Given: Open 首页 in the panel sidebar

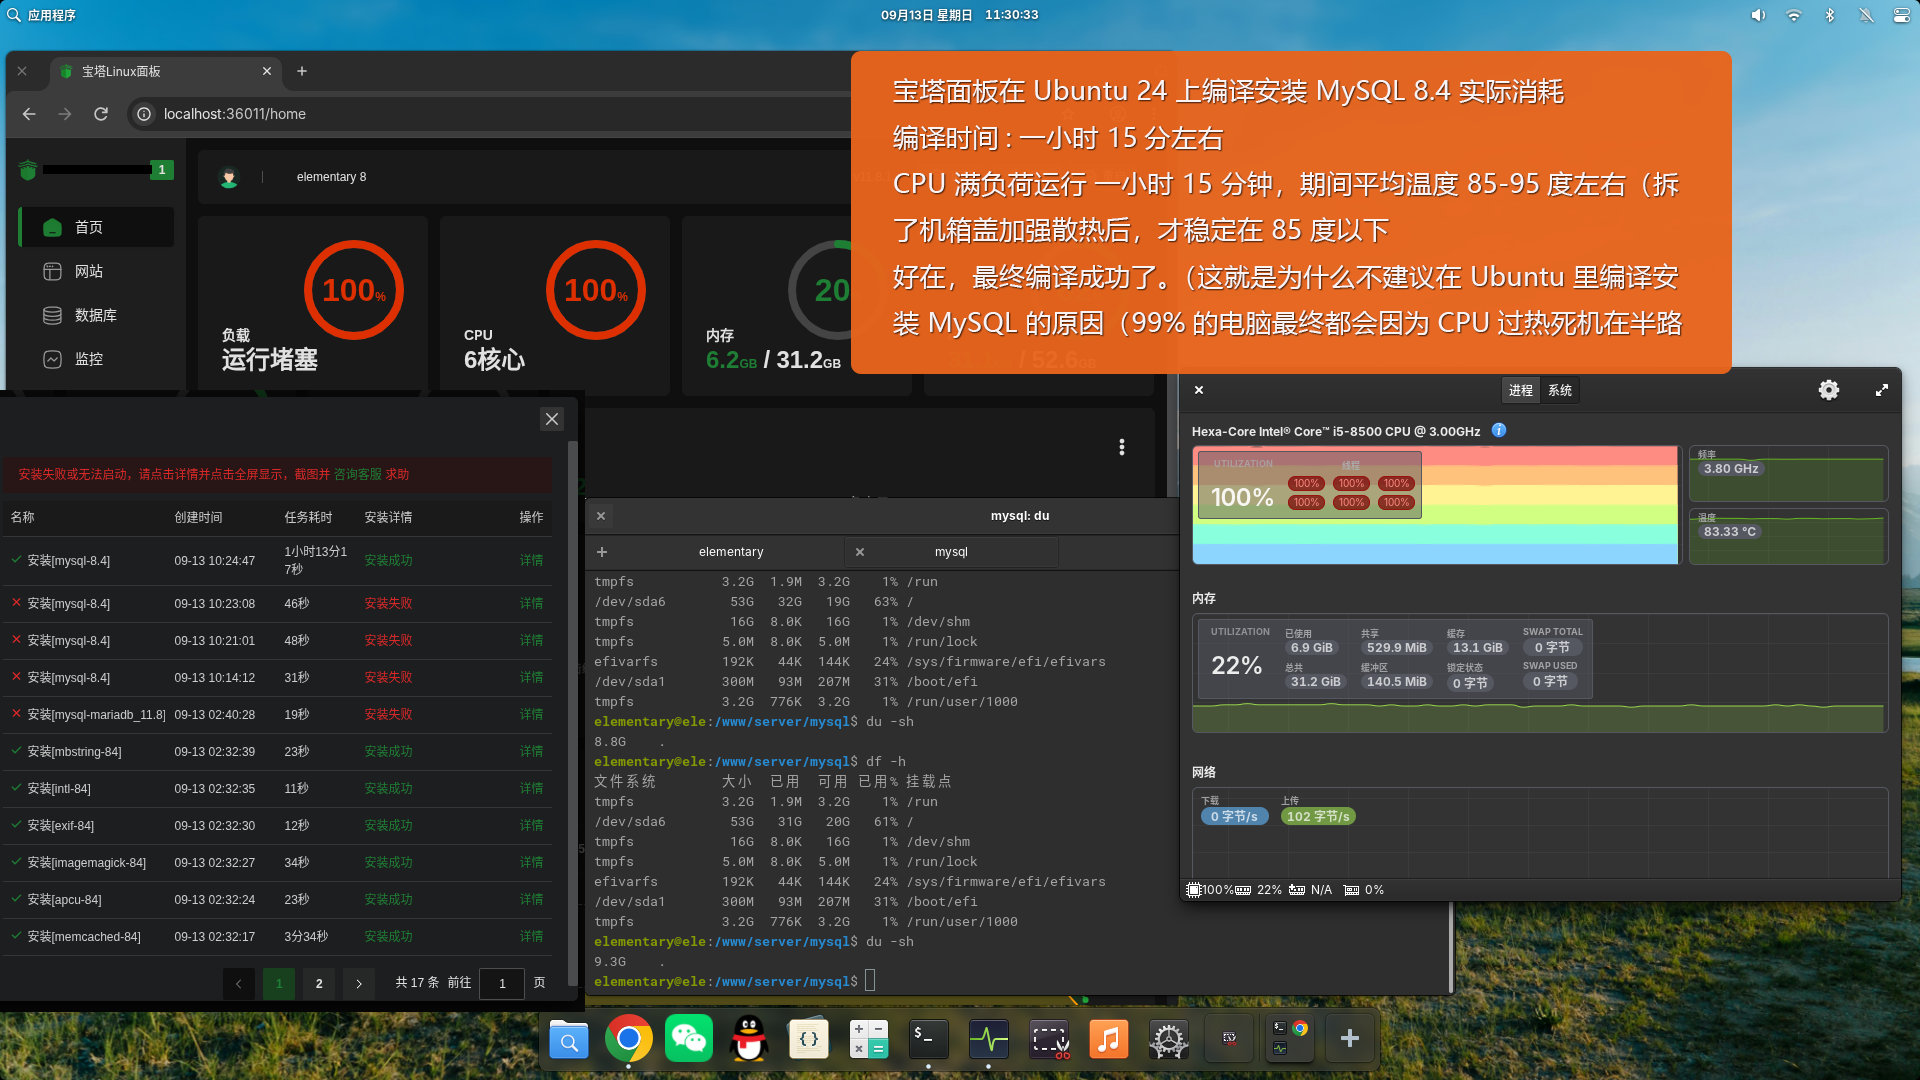Looking at the screenshot, I should pos(97,227).
